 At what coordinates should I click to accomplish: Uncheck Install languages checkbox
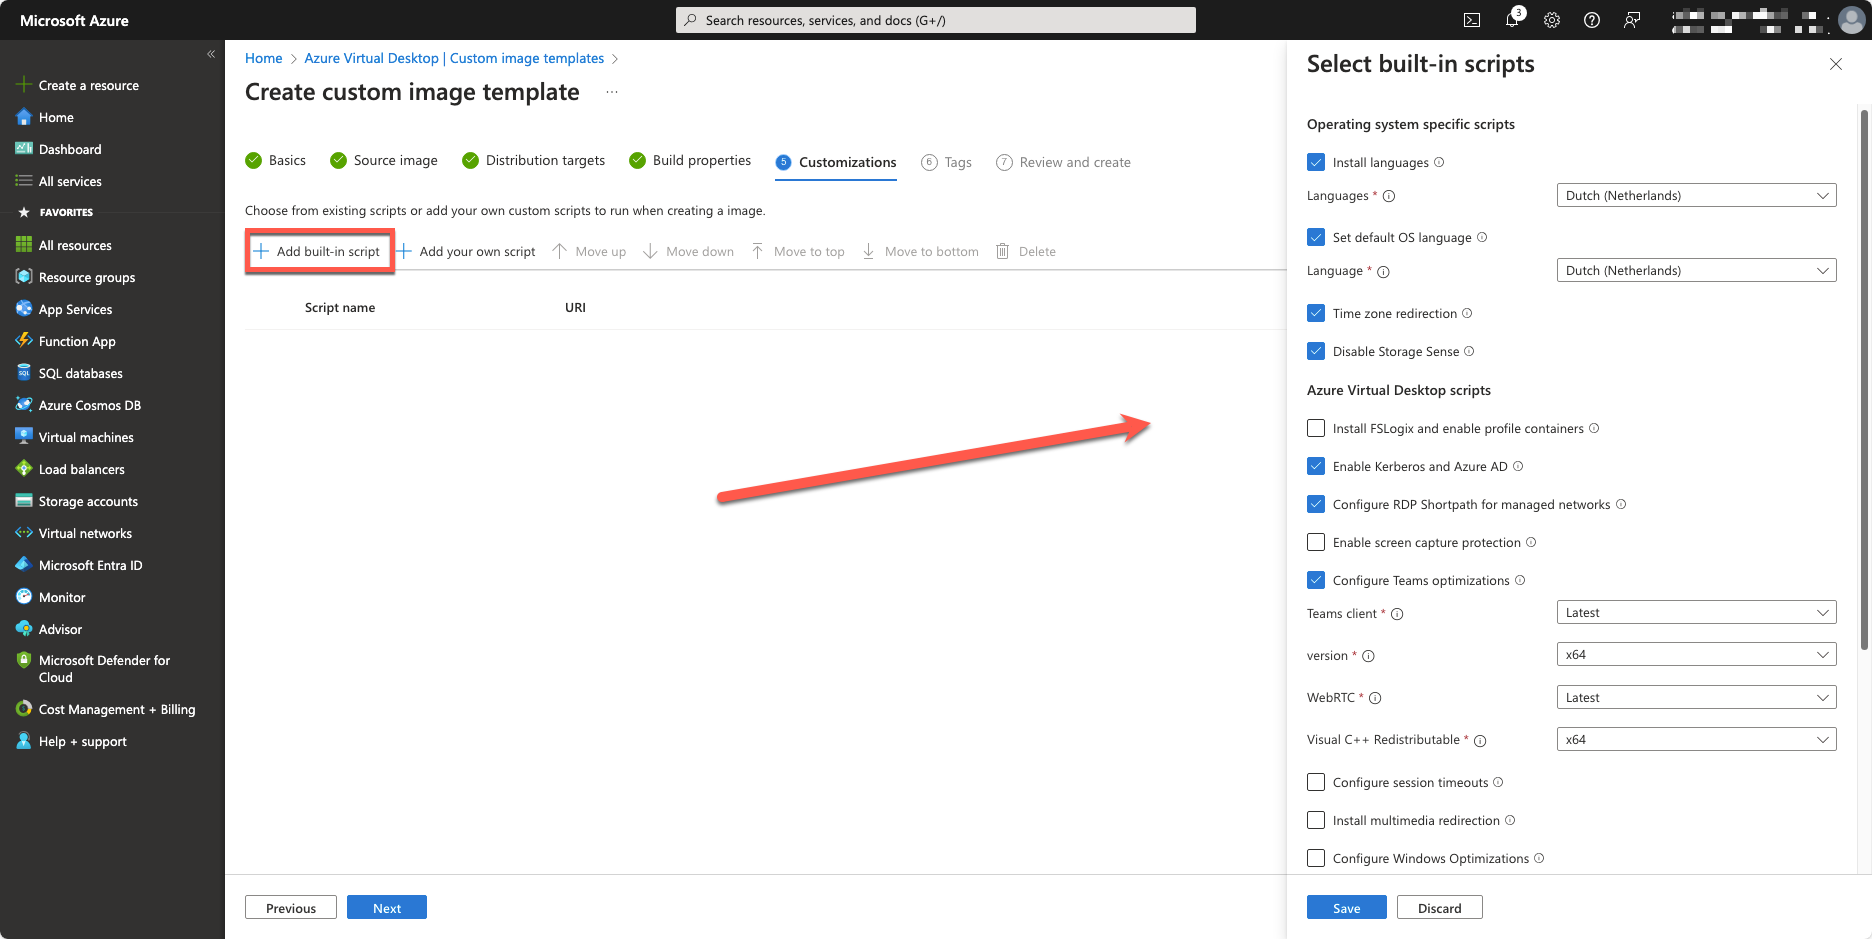click(x=1316, y=162)
